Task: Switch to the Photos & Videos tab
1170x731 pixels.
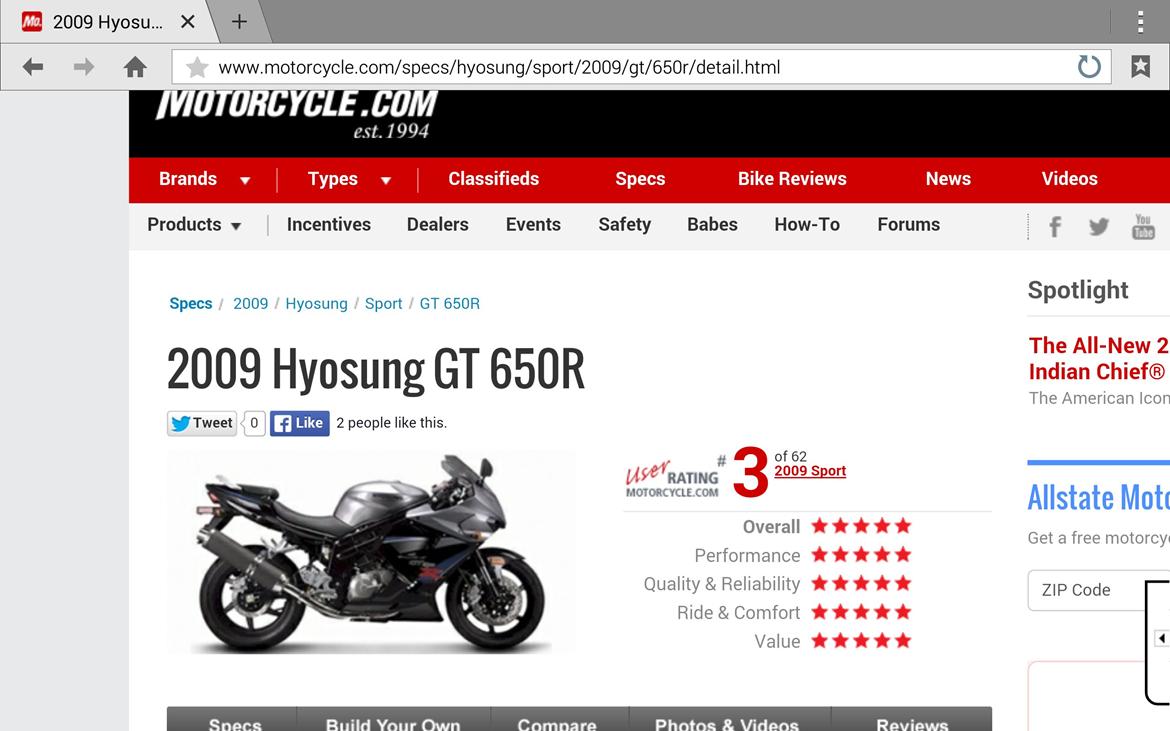Action: coord(727,723)
